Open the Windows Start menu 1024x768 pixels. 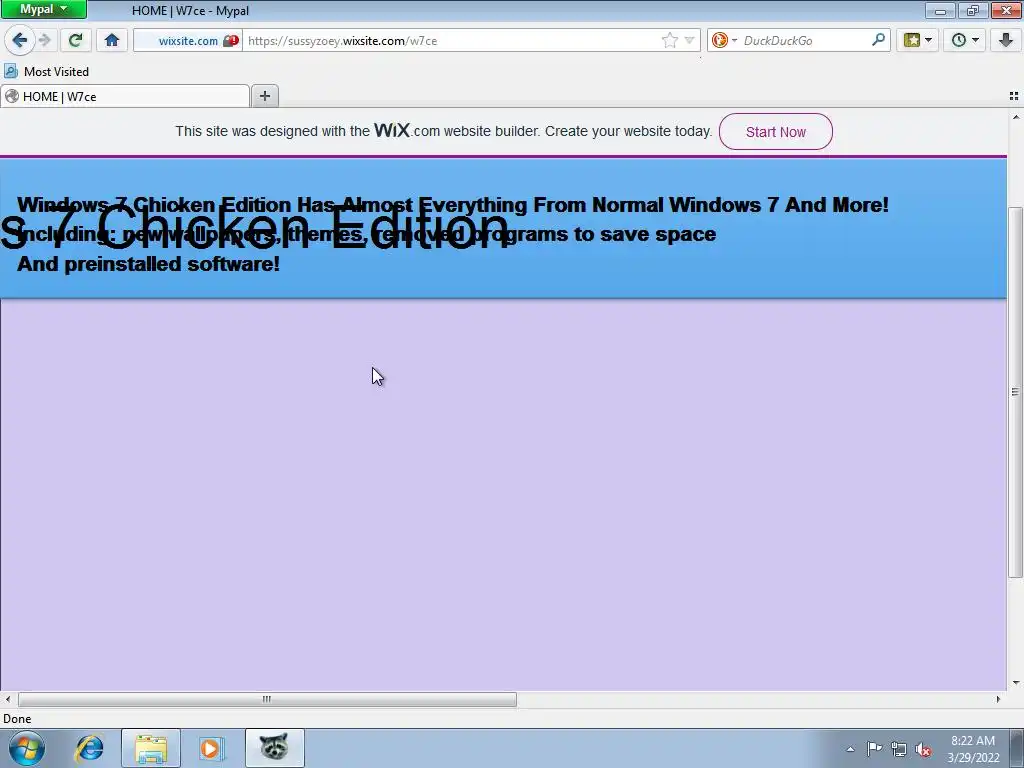(x=27, y=748)
